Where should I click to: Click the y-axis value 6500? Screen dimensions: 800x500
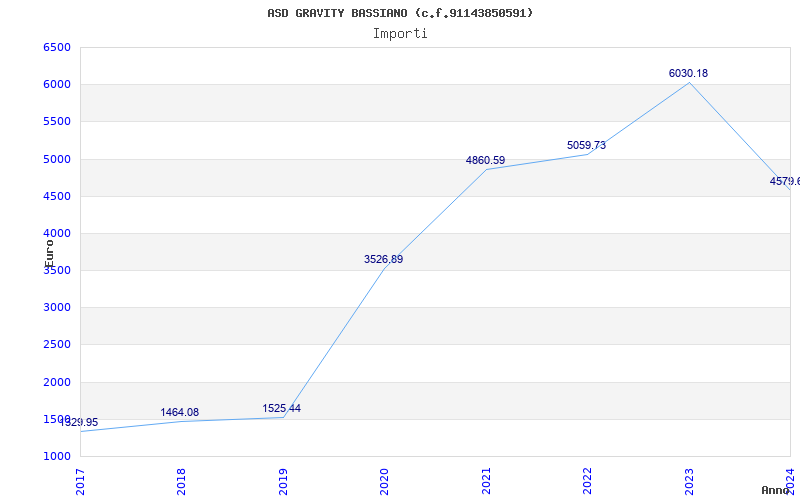(57, 47)
